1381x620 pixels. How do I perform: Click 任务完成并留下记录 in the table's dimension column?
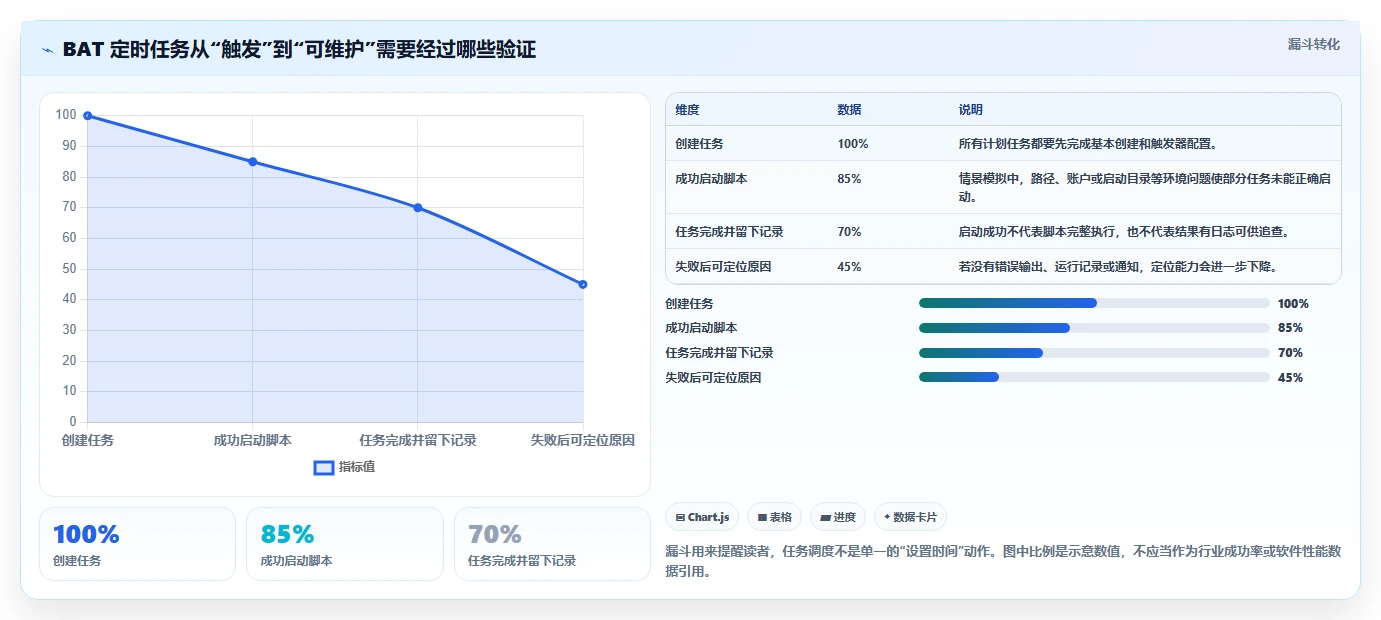[729, 232]
